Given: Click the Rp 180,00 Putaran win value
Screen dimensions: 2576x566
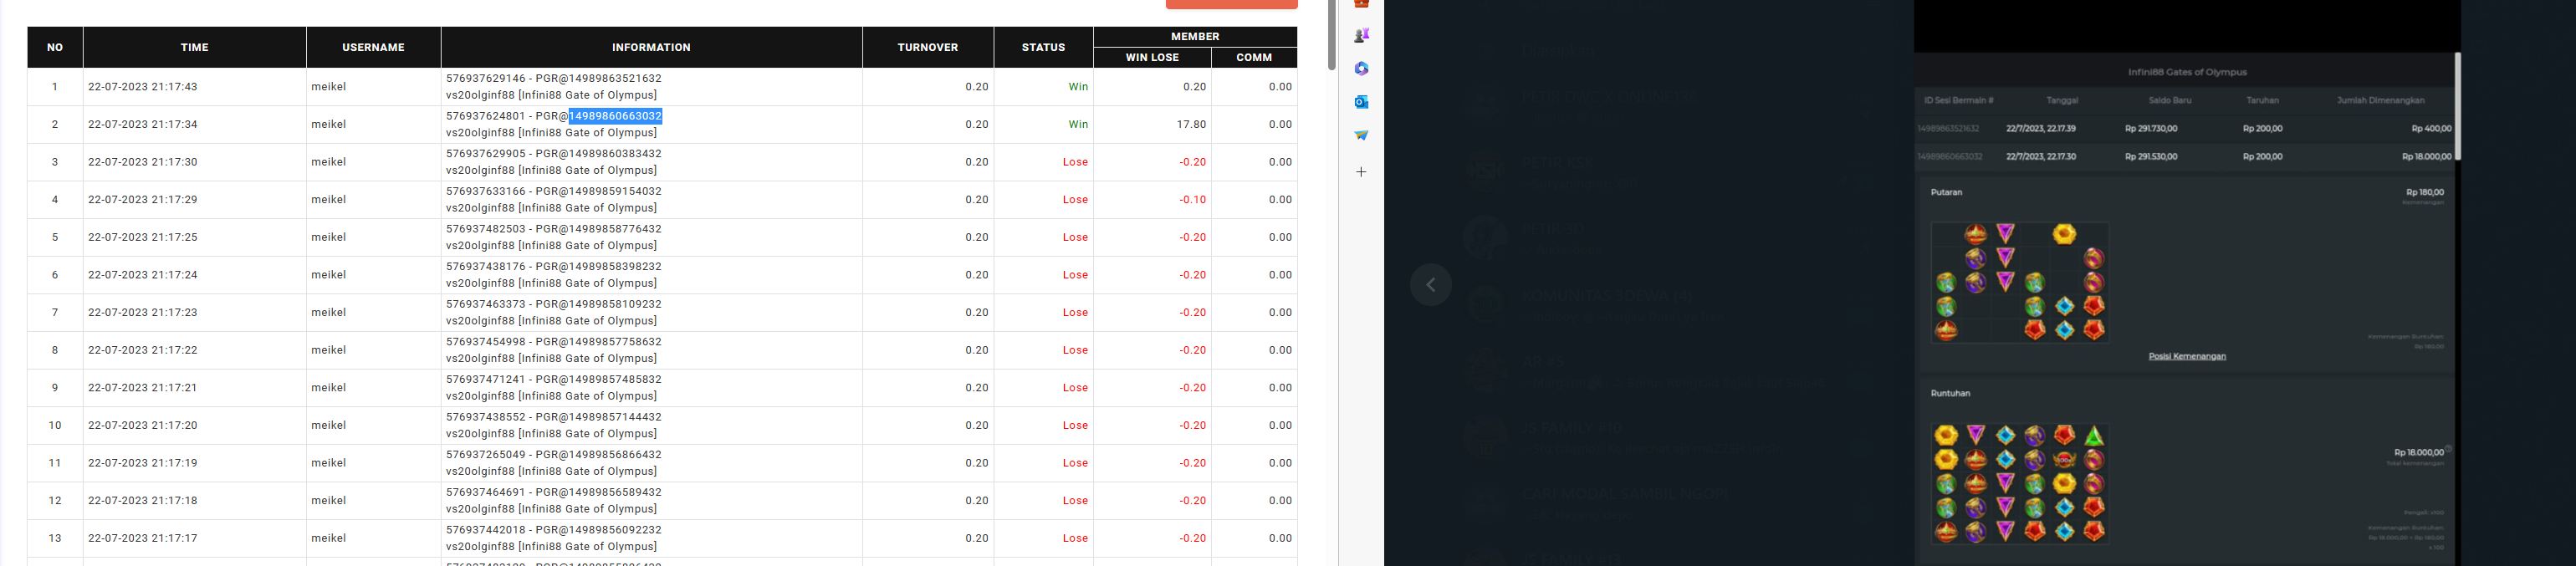Looking at the screenshot, I should point(2425,192).
